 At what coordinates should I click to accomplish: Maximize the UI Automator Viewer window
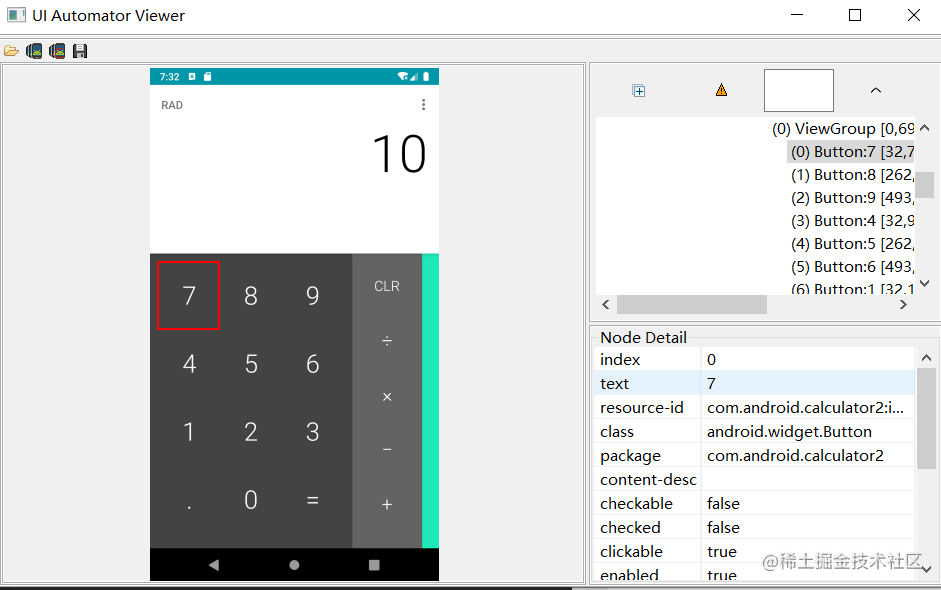pos(855,15)
